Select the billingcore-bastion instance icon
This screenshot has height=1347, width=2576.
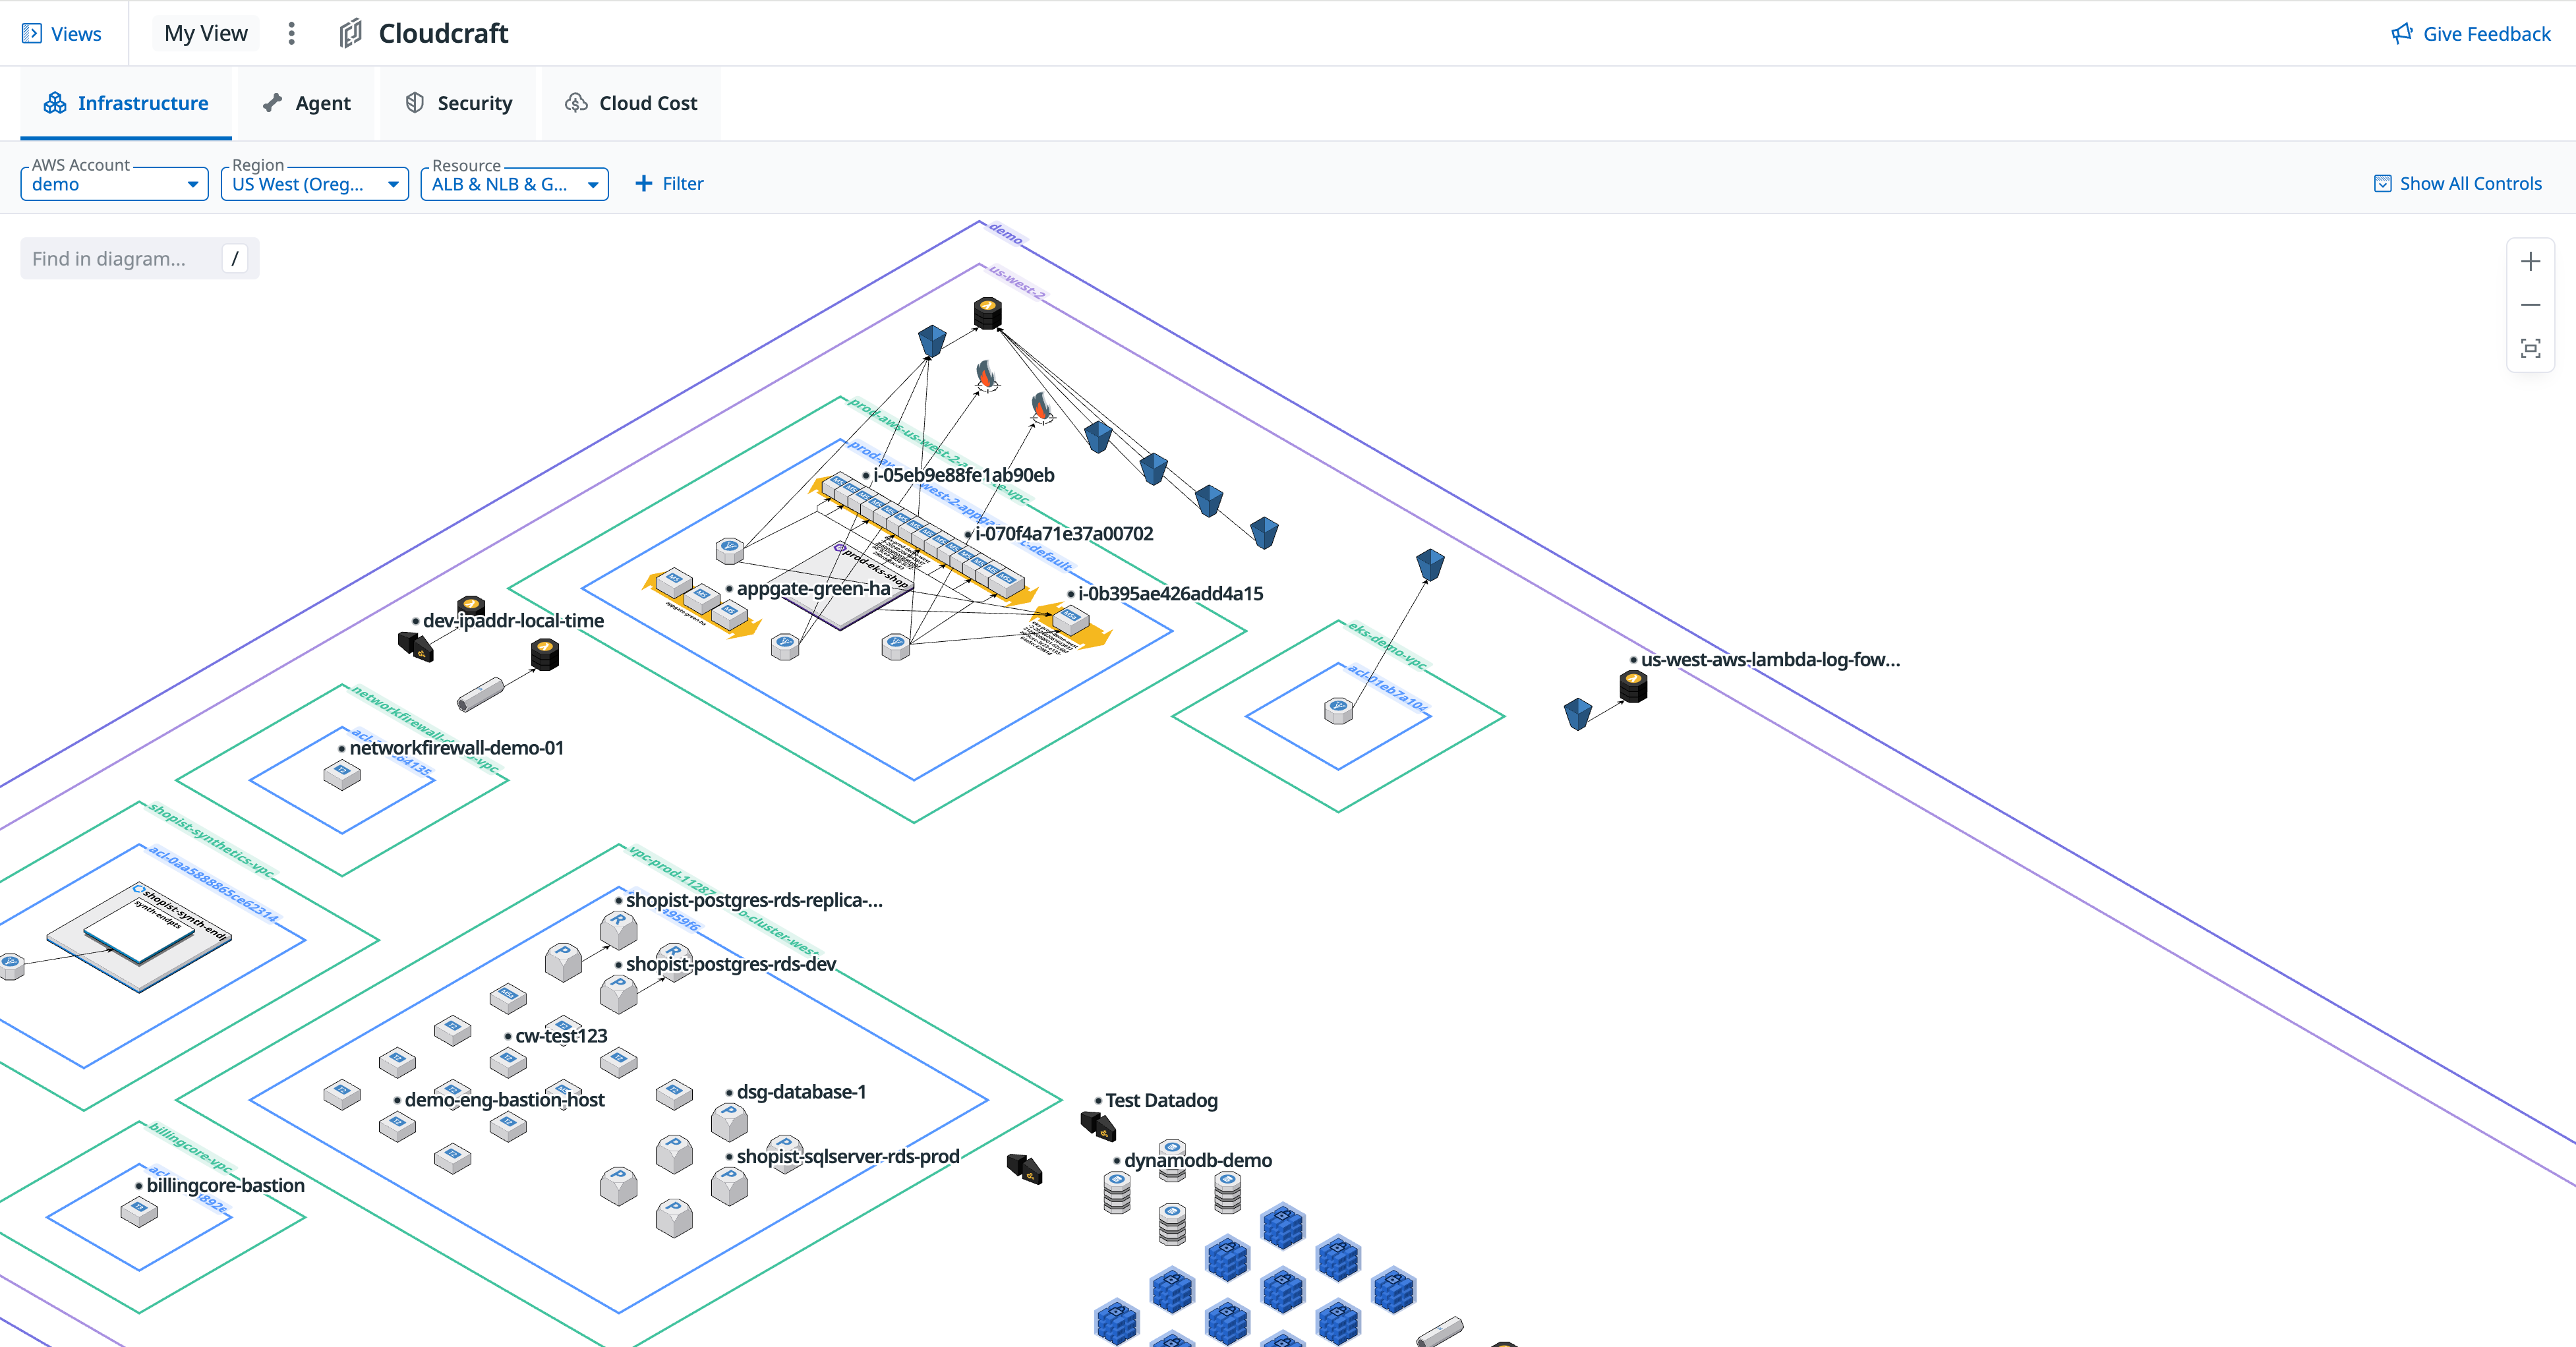(139, 1212)
